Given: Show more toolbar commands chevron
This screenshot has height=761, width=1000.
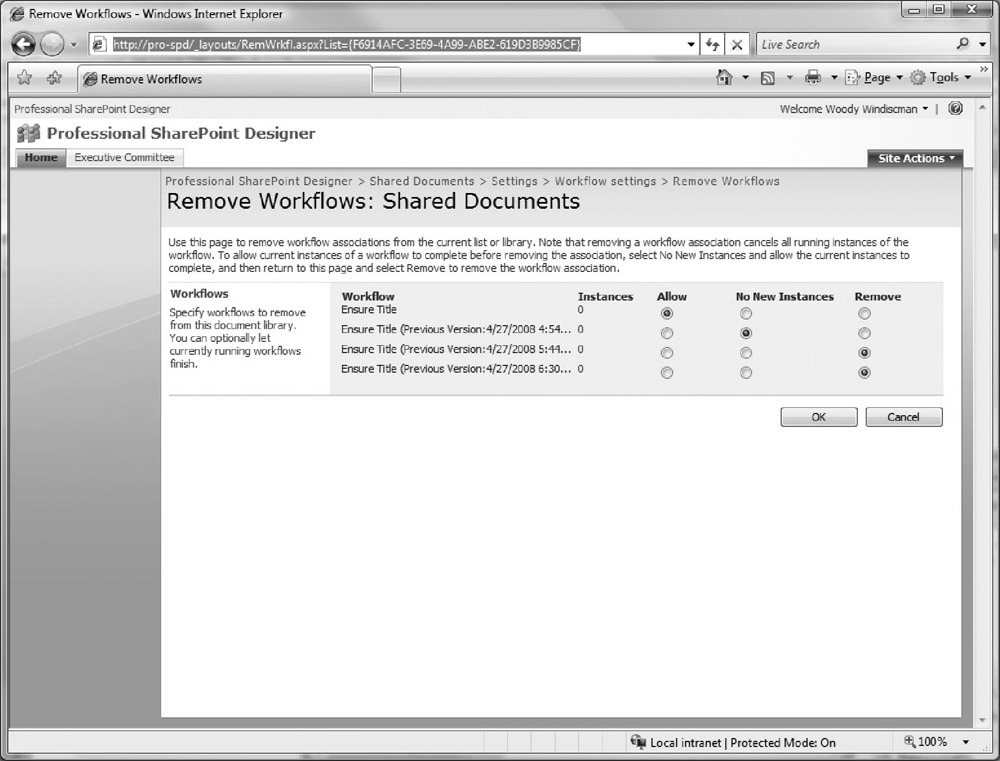Looking at the screenshot, I should click(x=984, y=69).
